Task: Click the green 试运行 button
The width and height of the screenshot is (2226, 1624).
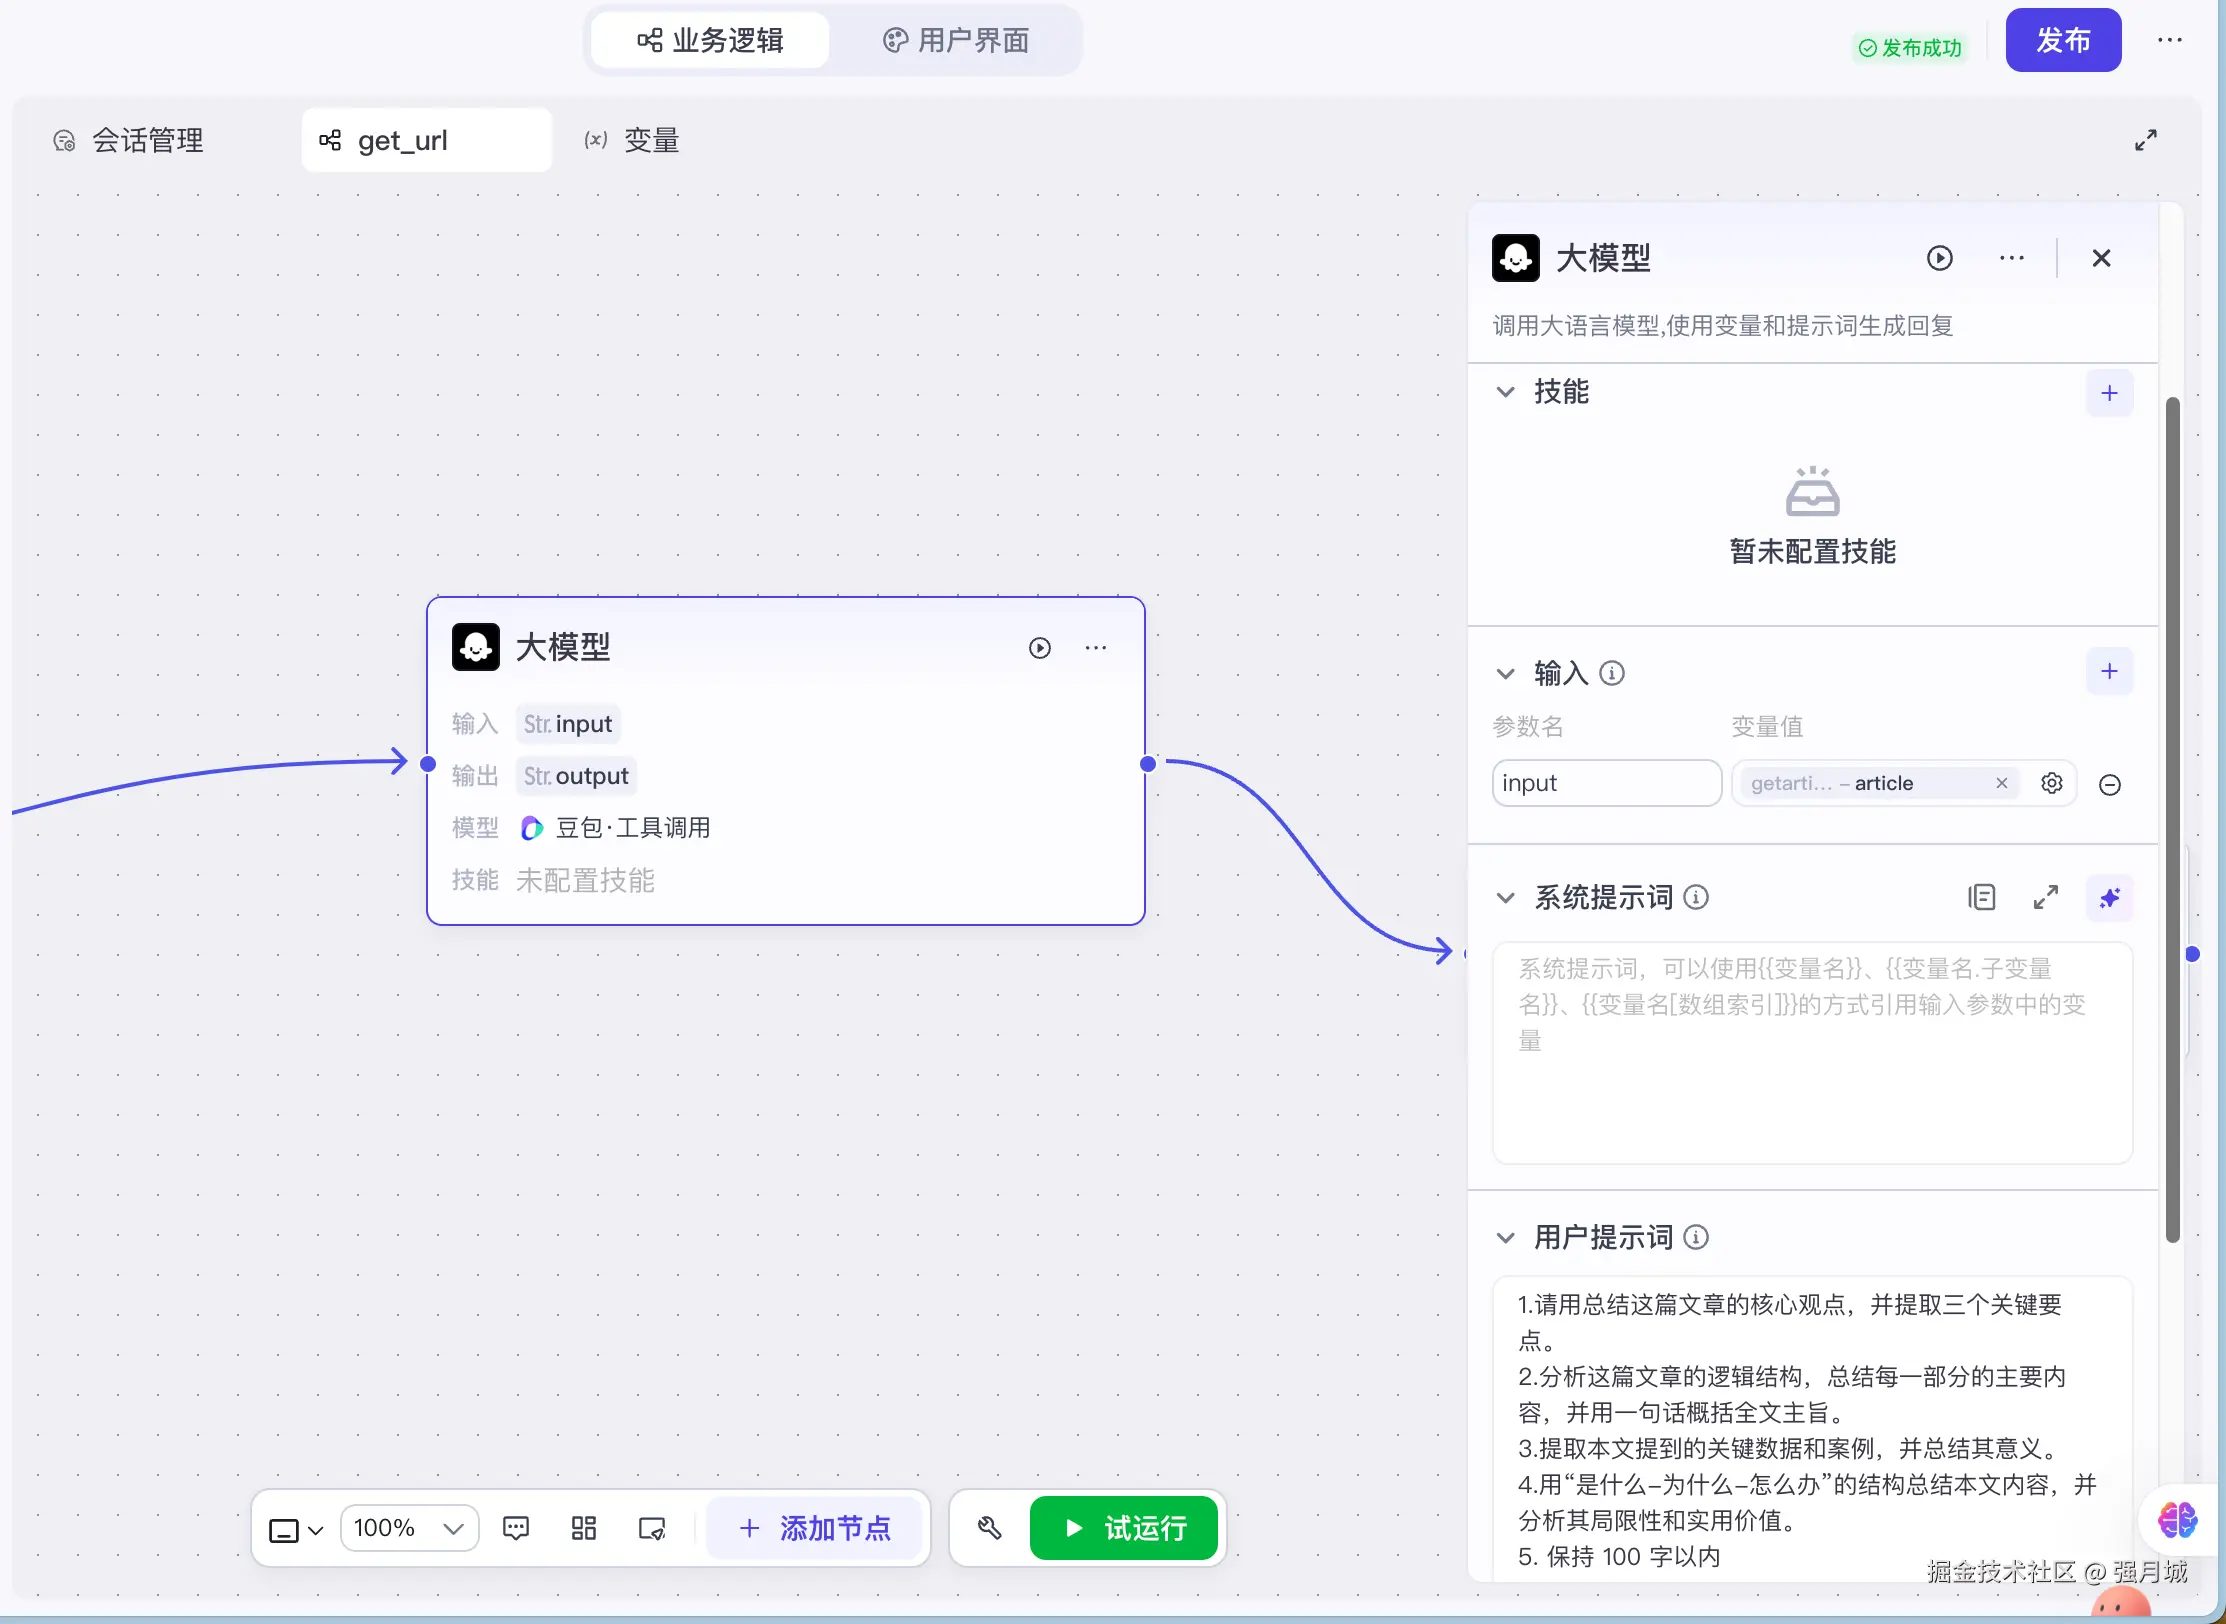Action: (1124, 1528)
